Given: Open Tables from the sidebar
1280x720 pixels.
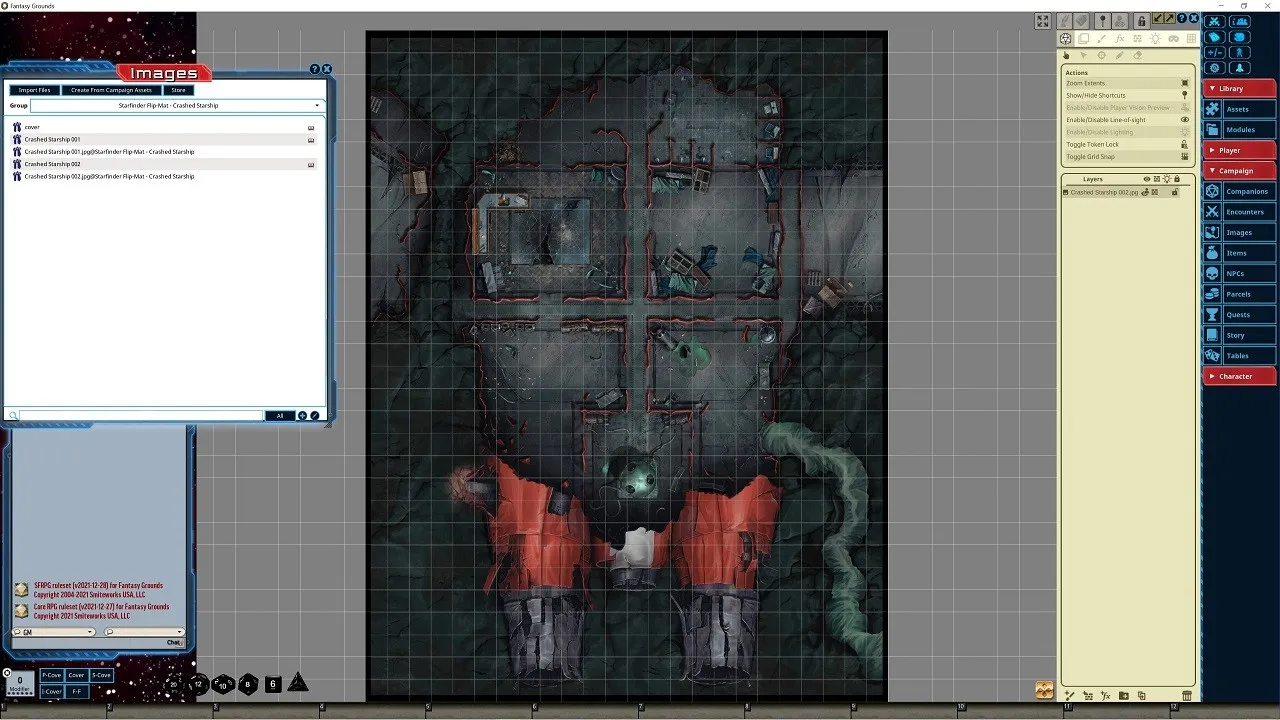Looking at the screenshot, I should tap(1239, 355).
